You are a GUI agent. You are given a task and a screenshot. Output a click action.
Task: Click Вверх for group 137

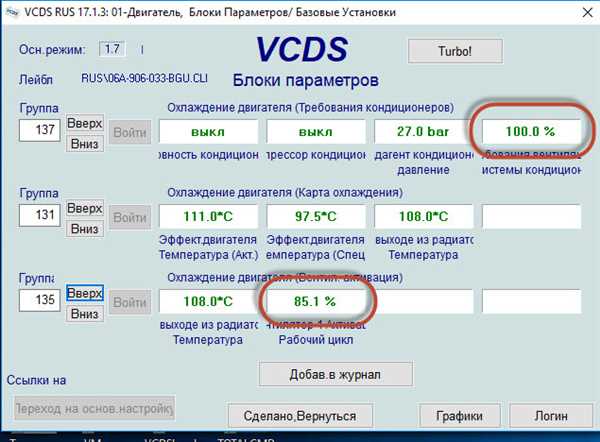(85, 123)
